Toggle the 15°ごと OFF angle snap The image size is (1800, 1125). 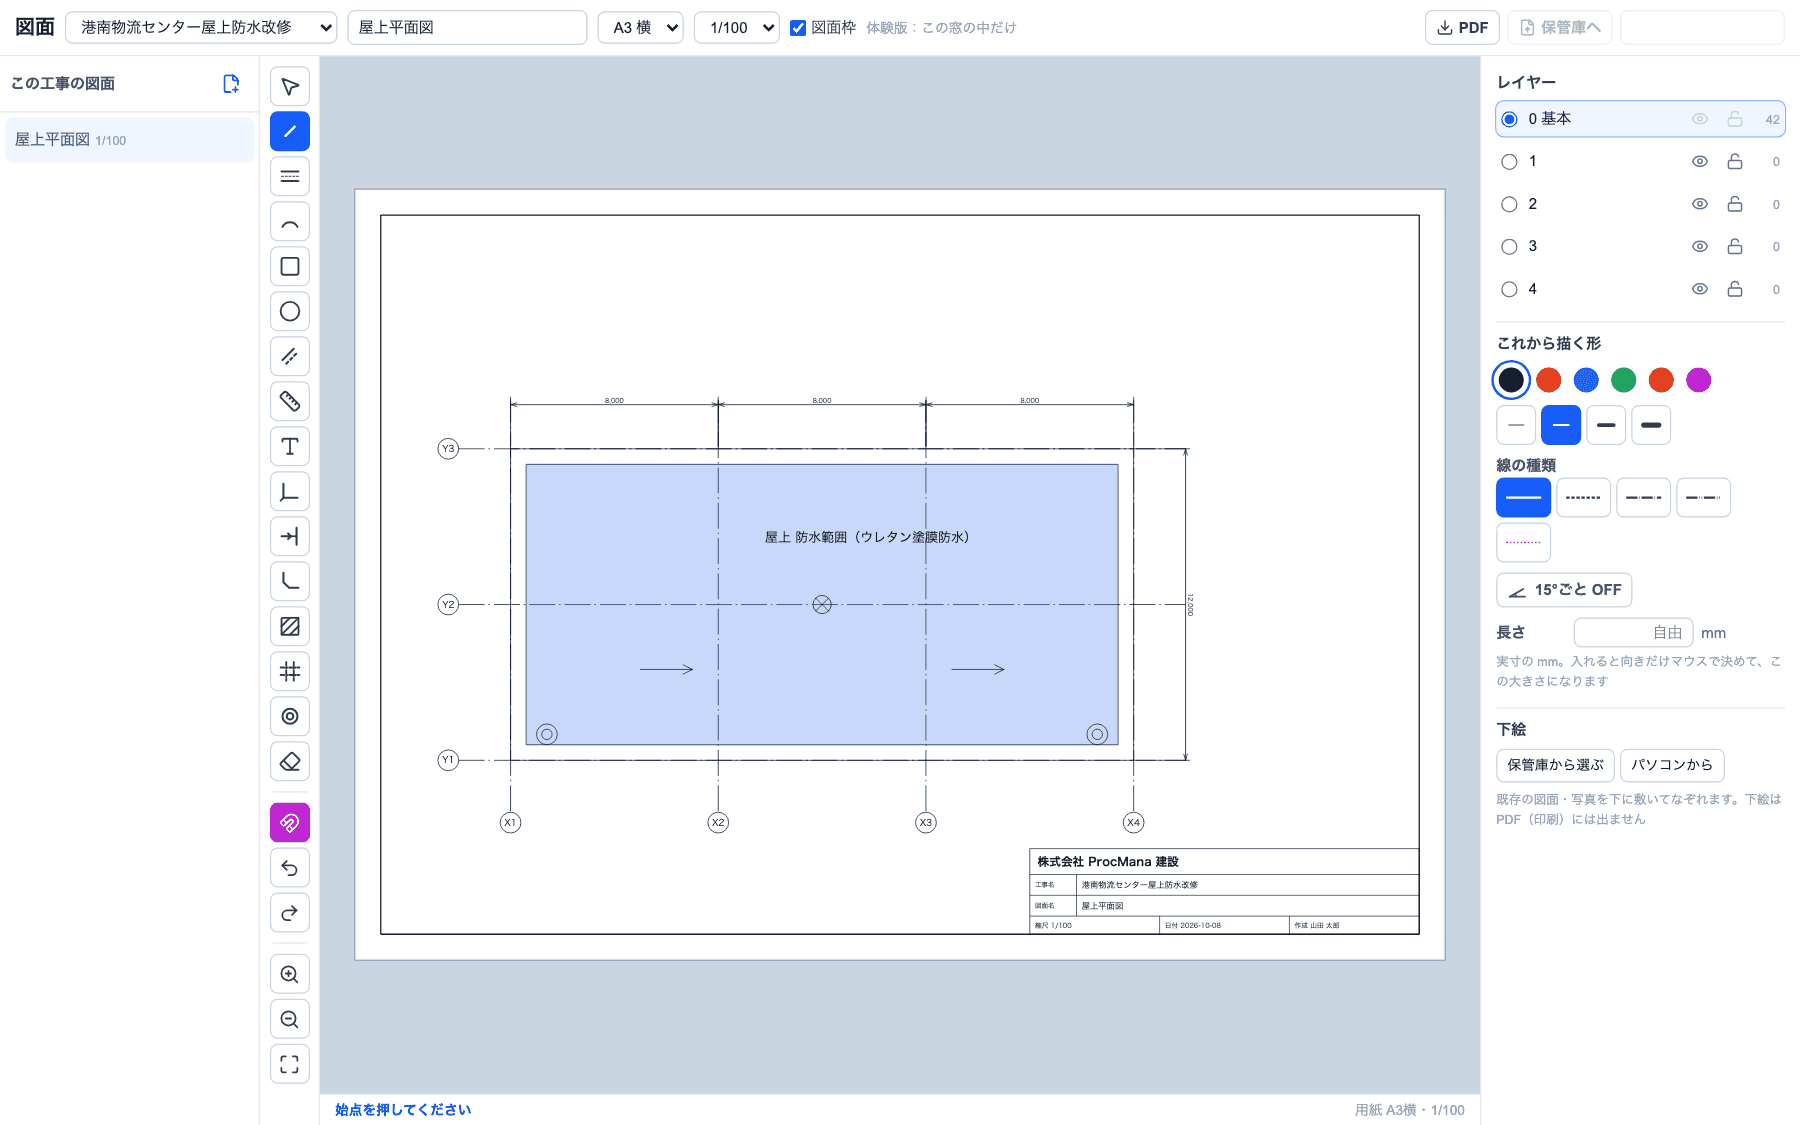tap(1564, 590)
